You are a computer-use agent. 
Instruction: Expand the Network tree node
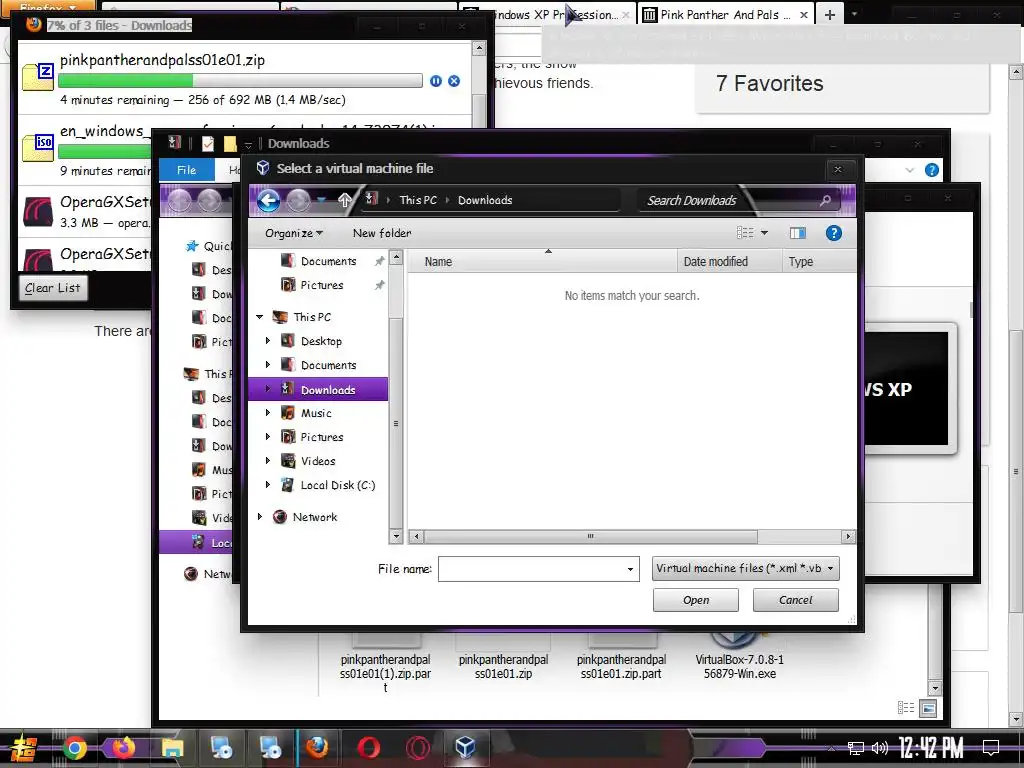pos(259,517)
